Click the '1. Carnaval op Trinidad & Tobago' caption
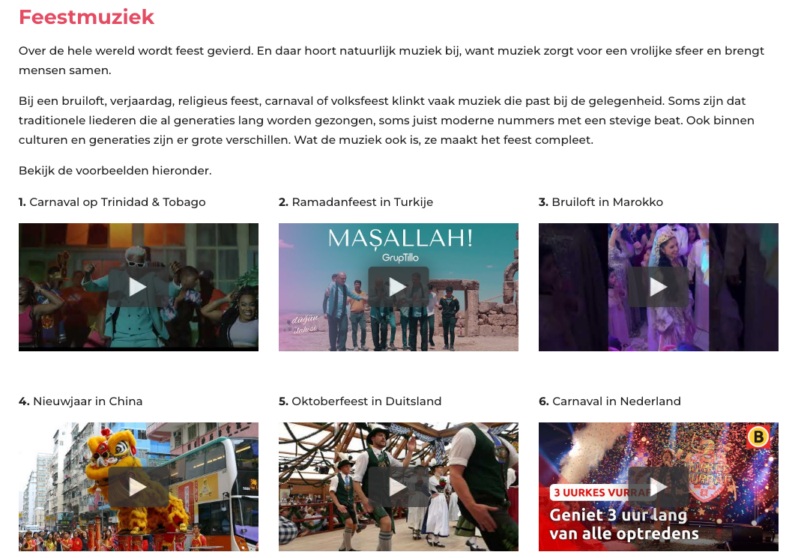The width and height of the screenshot is (795, 558). (x=112, y=202)
